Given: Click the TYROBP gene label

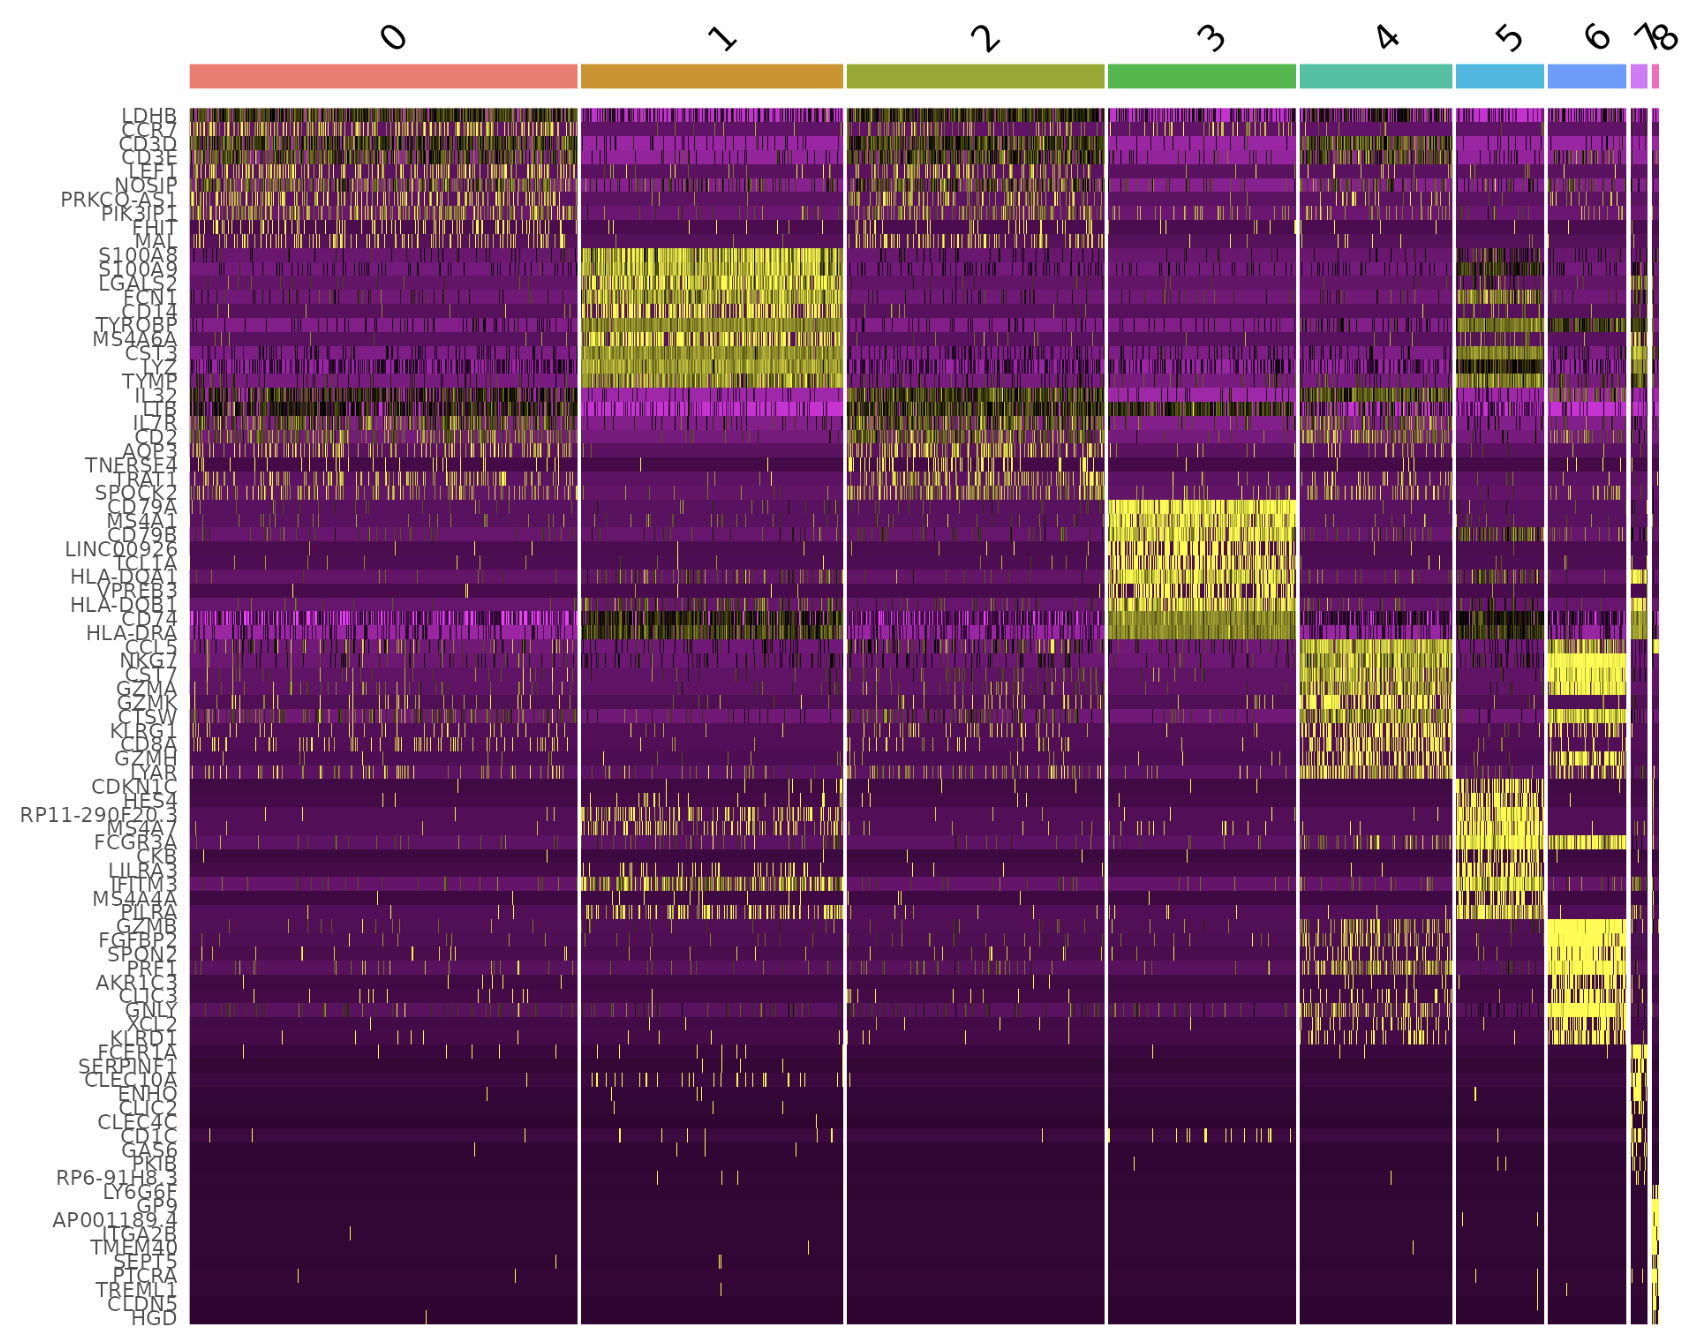Looking at the screenshot, I should (x=136, y=326).
